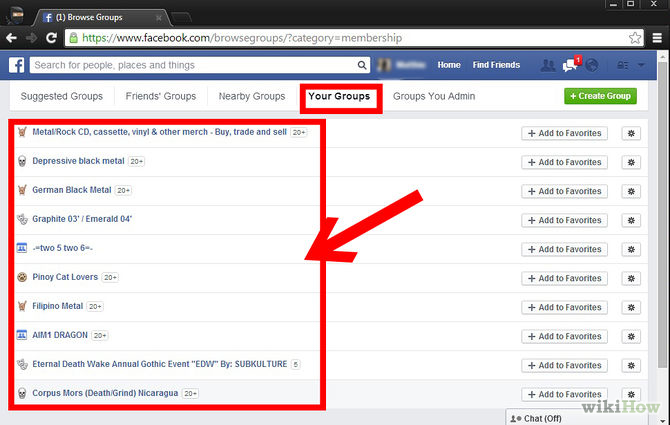Open the messages icon with notification badge
The width and height of the screenshot is (670, 425).
click(x=570, y=65)
